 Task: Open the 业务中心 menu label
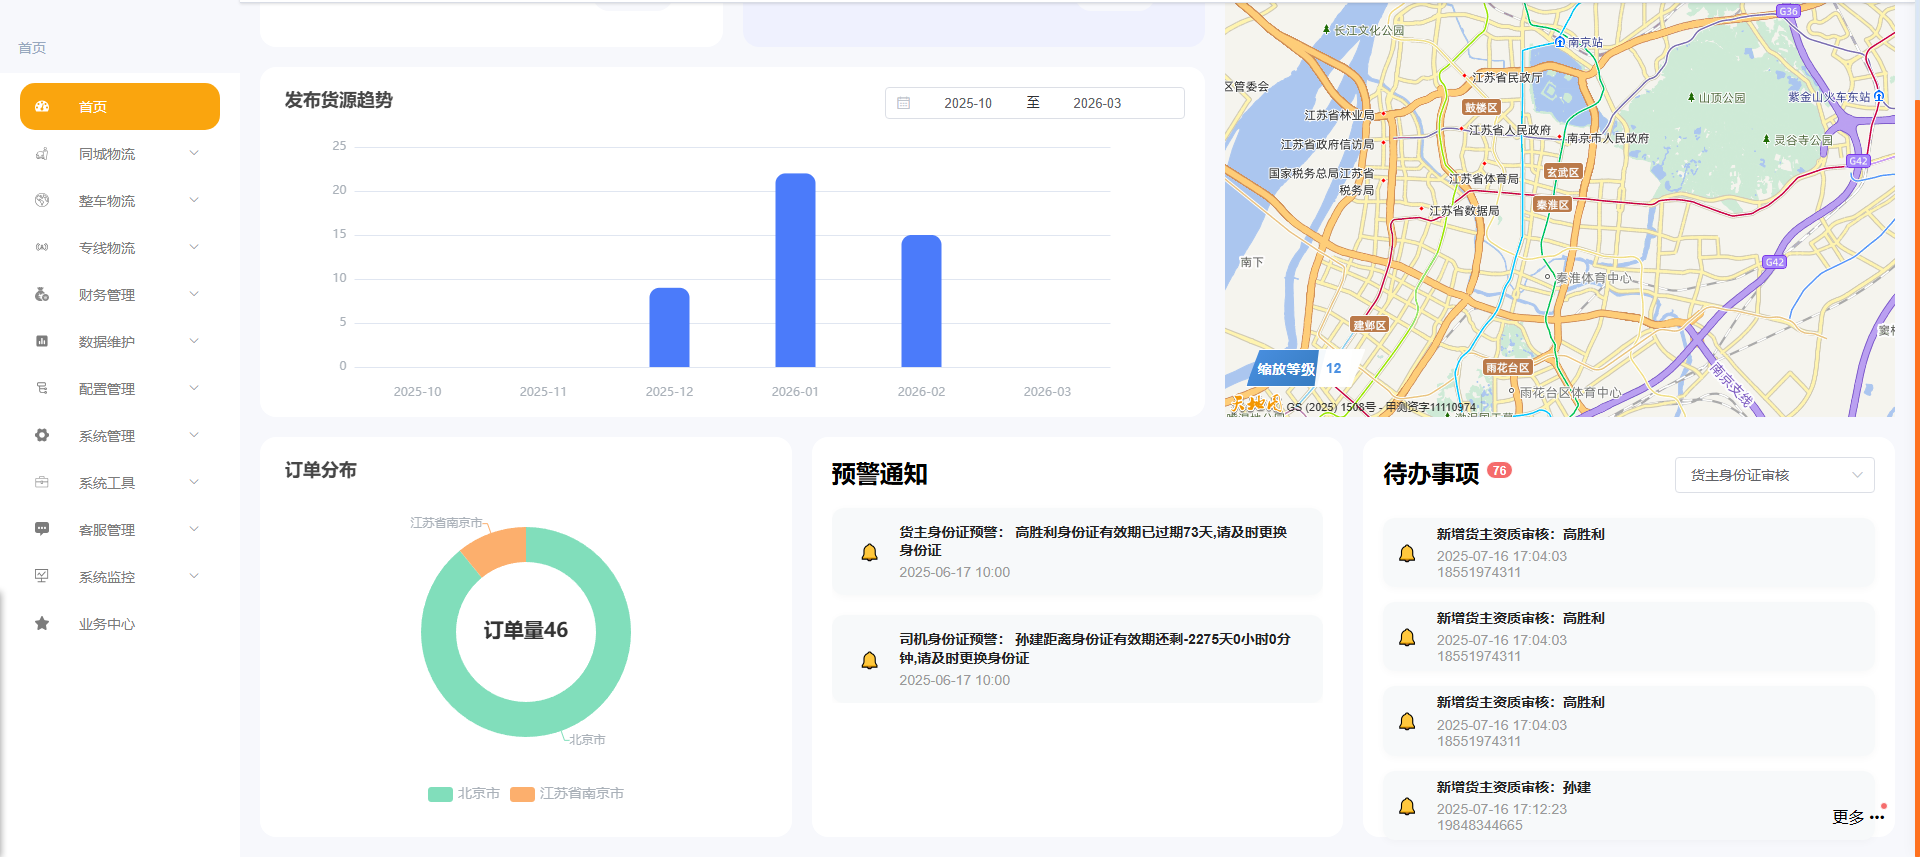click(107, 624)
